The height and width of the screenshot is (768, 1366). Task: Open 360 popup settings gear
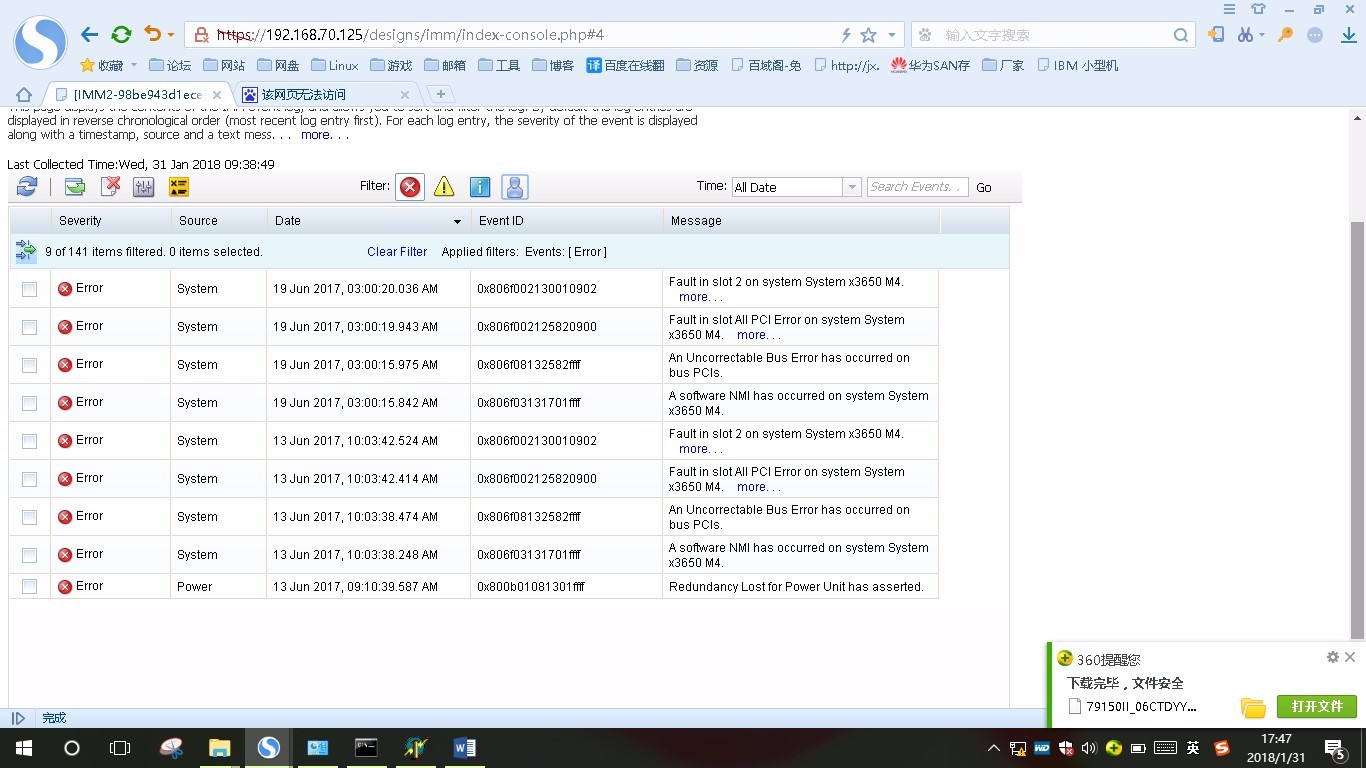[x=1332, y=657]
